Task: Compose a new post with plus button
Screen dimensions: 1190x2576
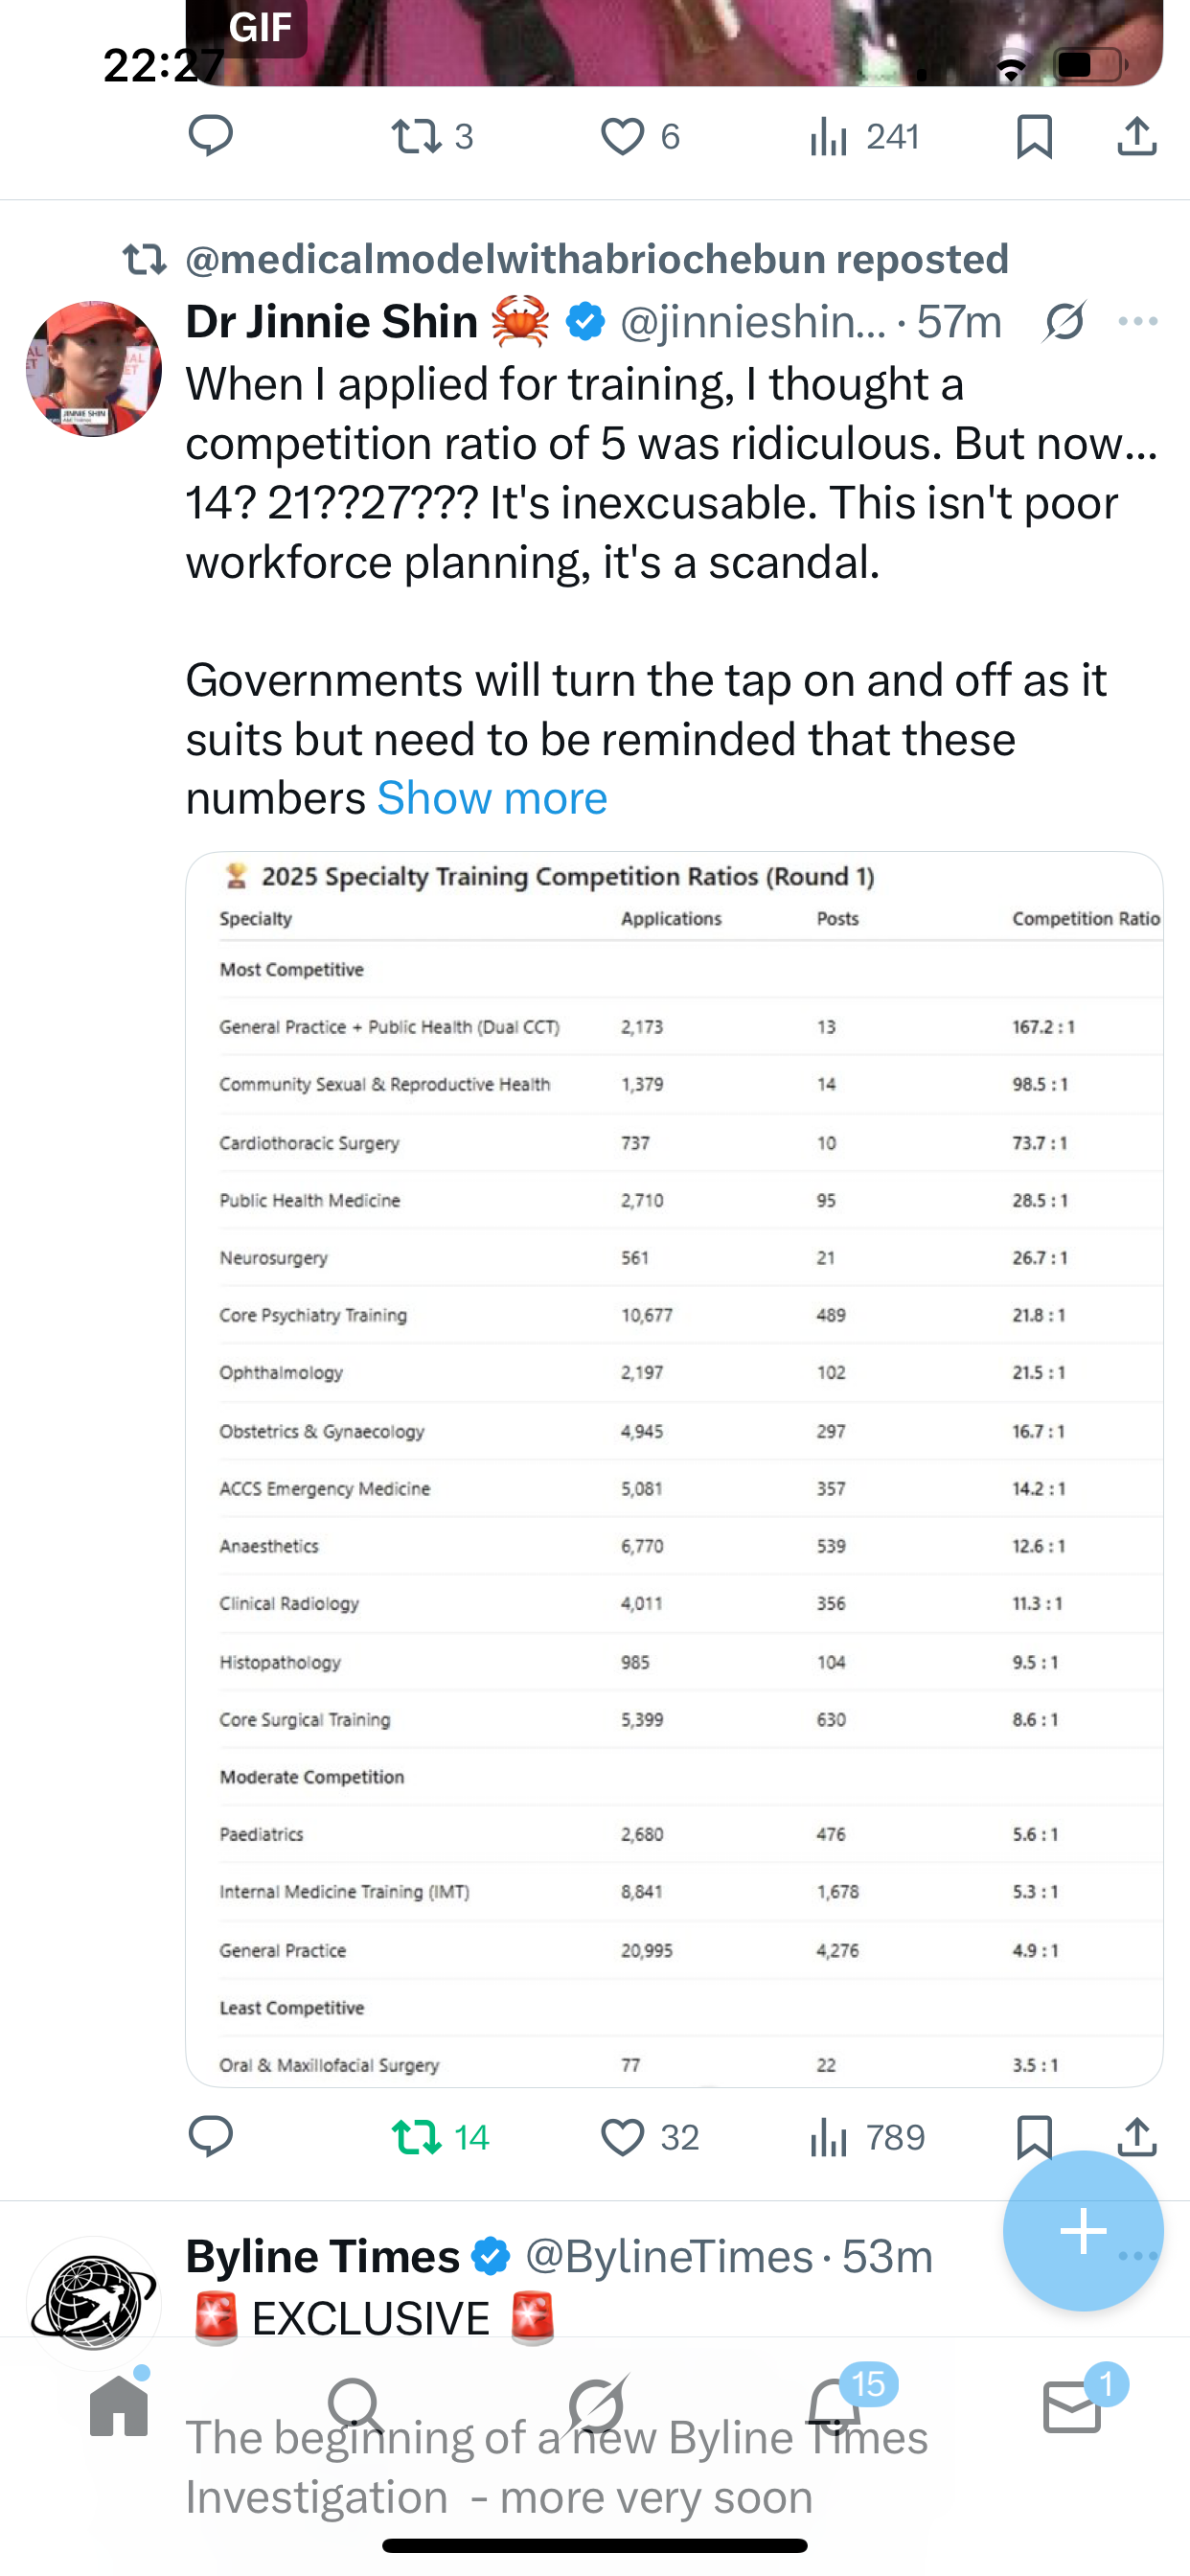Action: [x=1083, y=2231]
